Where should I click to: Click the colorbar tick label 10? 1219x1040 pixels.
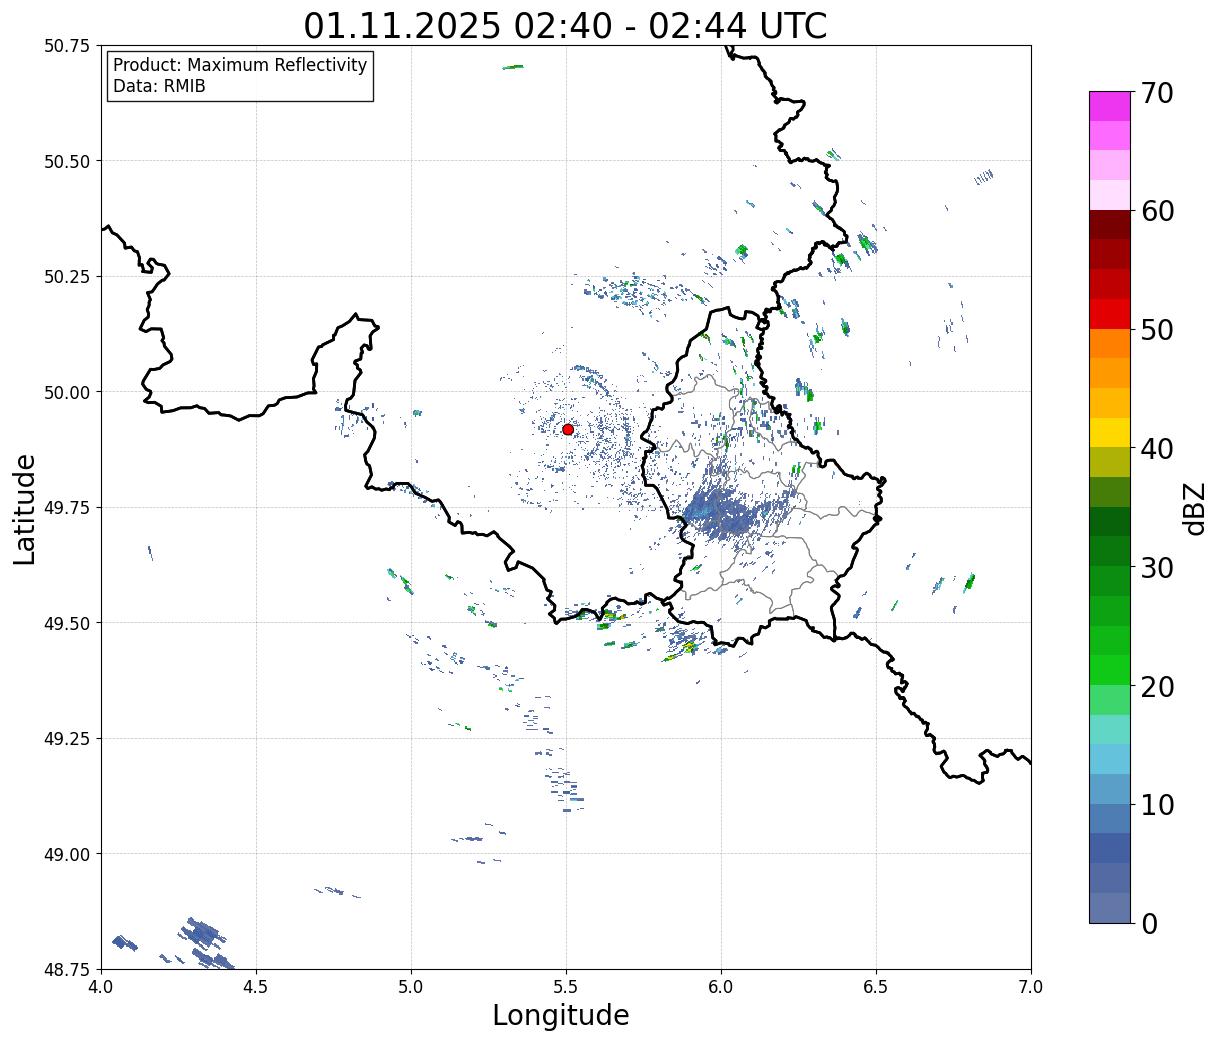click(x=1158, y=804)
